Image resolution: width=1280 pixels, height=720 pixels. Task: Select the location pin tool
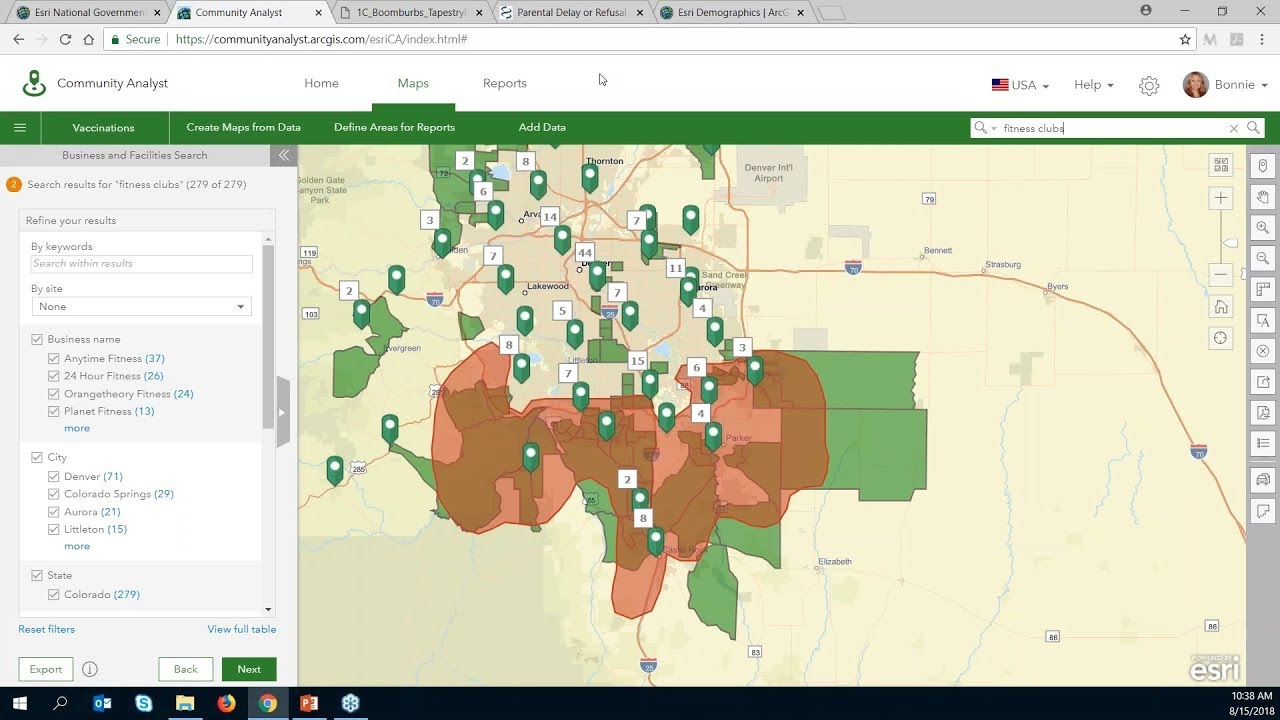point(1263,166)
